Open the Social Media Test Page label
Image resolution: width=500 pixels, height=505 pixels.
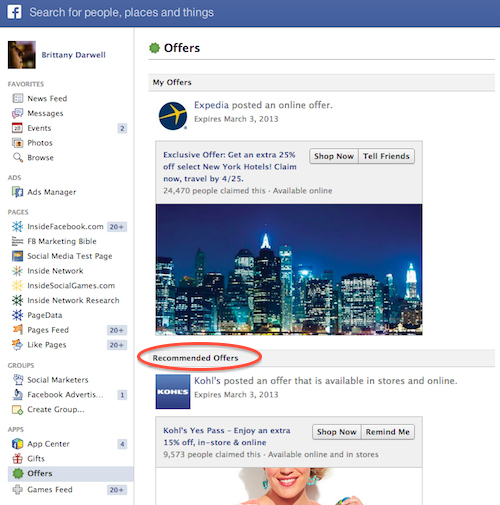[x=70, y=256]
